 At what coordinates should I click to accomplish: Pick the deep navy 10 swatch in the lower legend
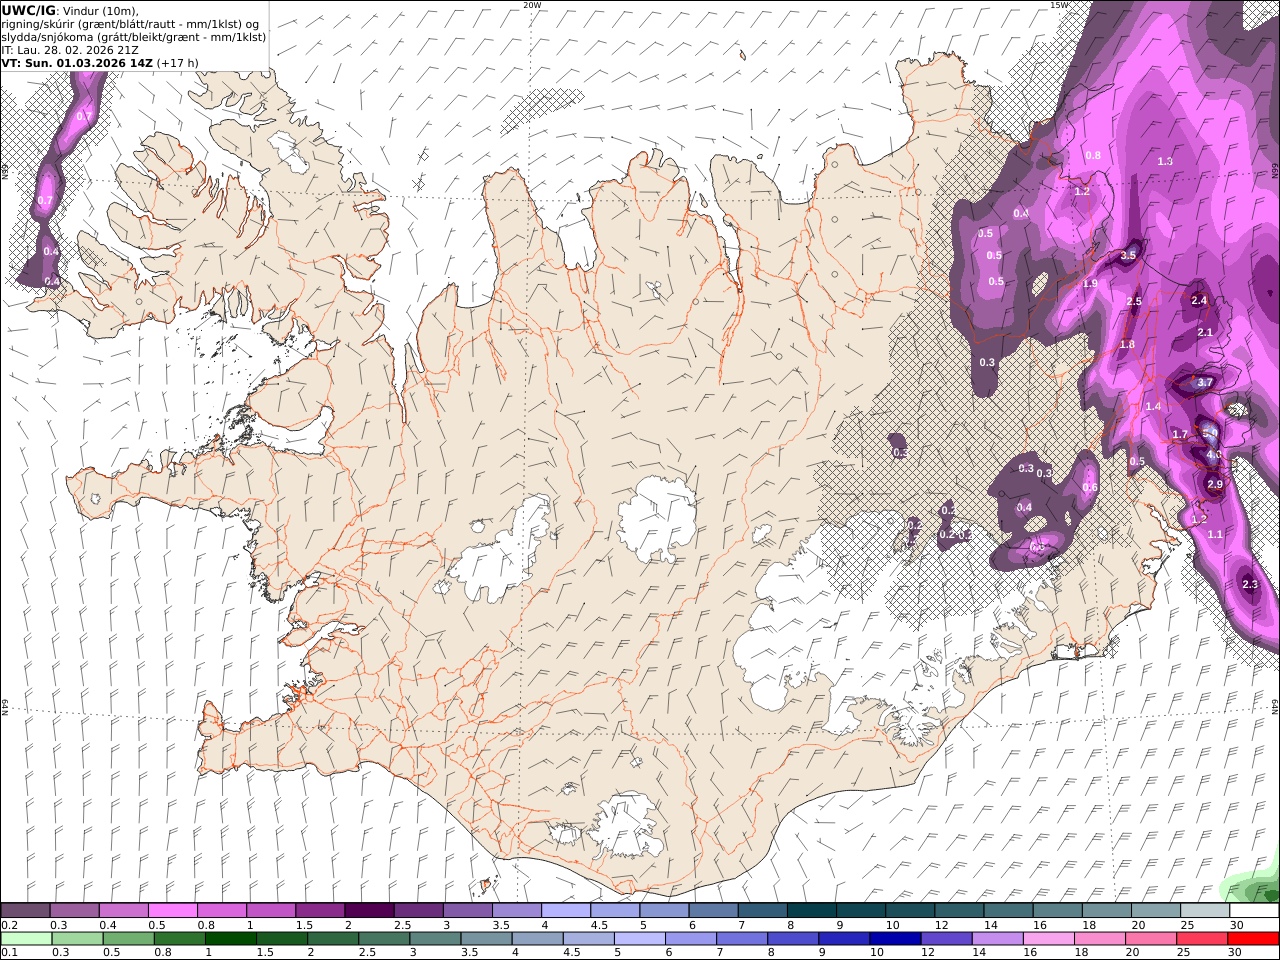point(894,938)
